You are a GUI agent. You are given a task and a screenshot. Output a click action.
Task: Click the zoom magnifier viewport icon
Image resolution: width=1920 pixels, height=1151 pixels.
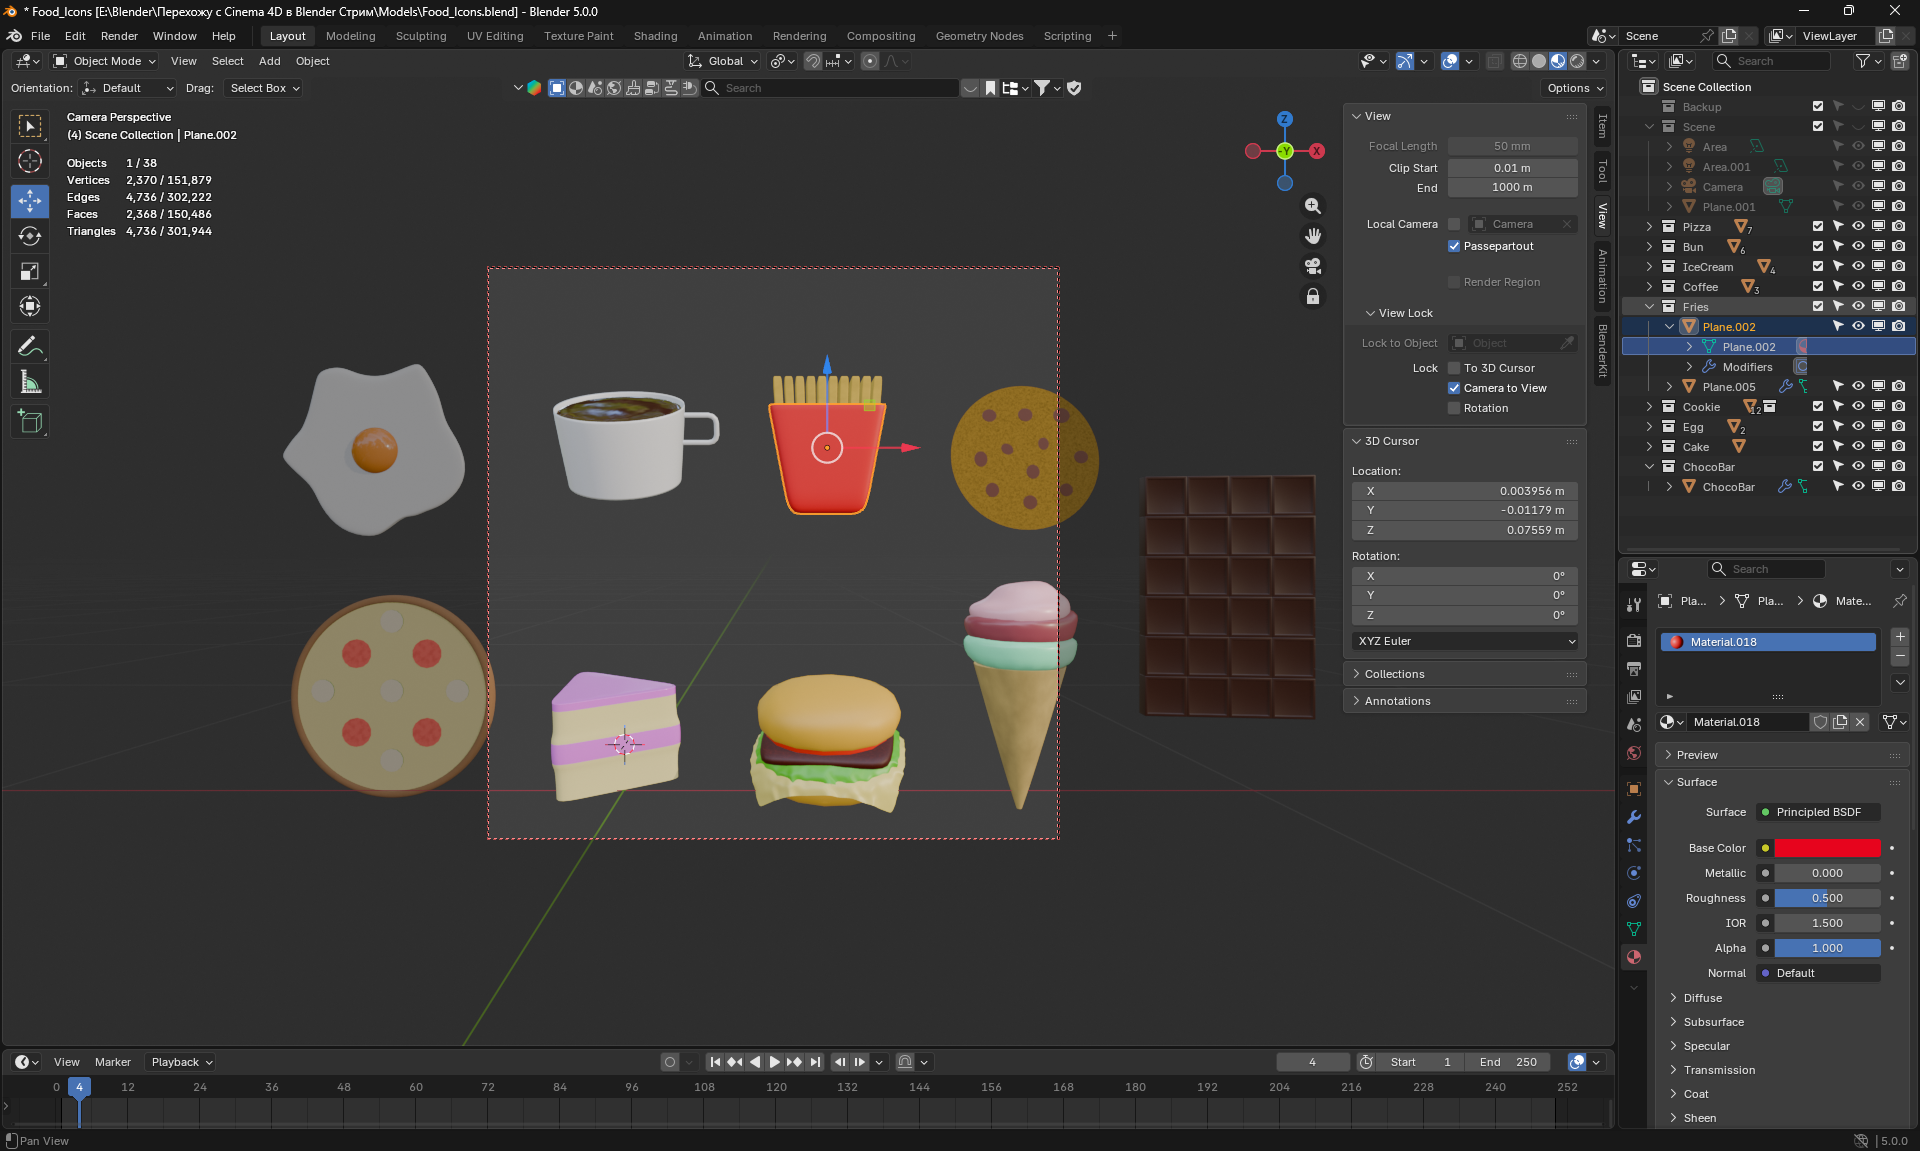[x=1313, y=206]
